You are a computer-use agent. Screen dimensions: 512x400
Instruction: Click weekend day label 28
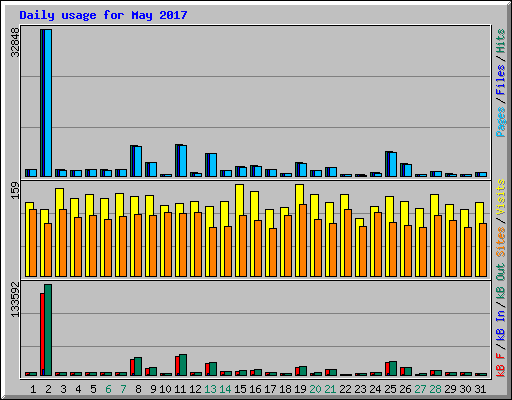pyautogui.click(x=435, y=389)
